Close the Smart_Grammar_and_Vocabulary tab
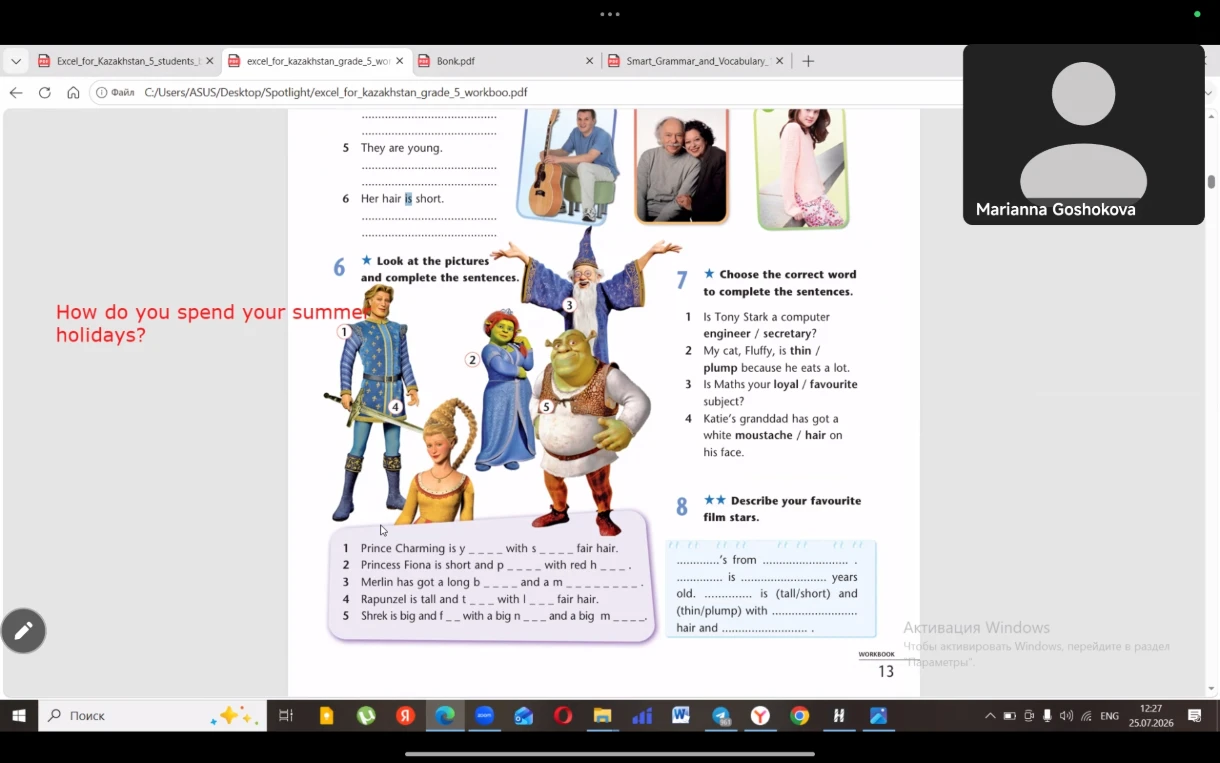 (x=779, y=61)
